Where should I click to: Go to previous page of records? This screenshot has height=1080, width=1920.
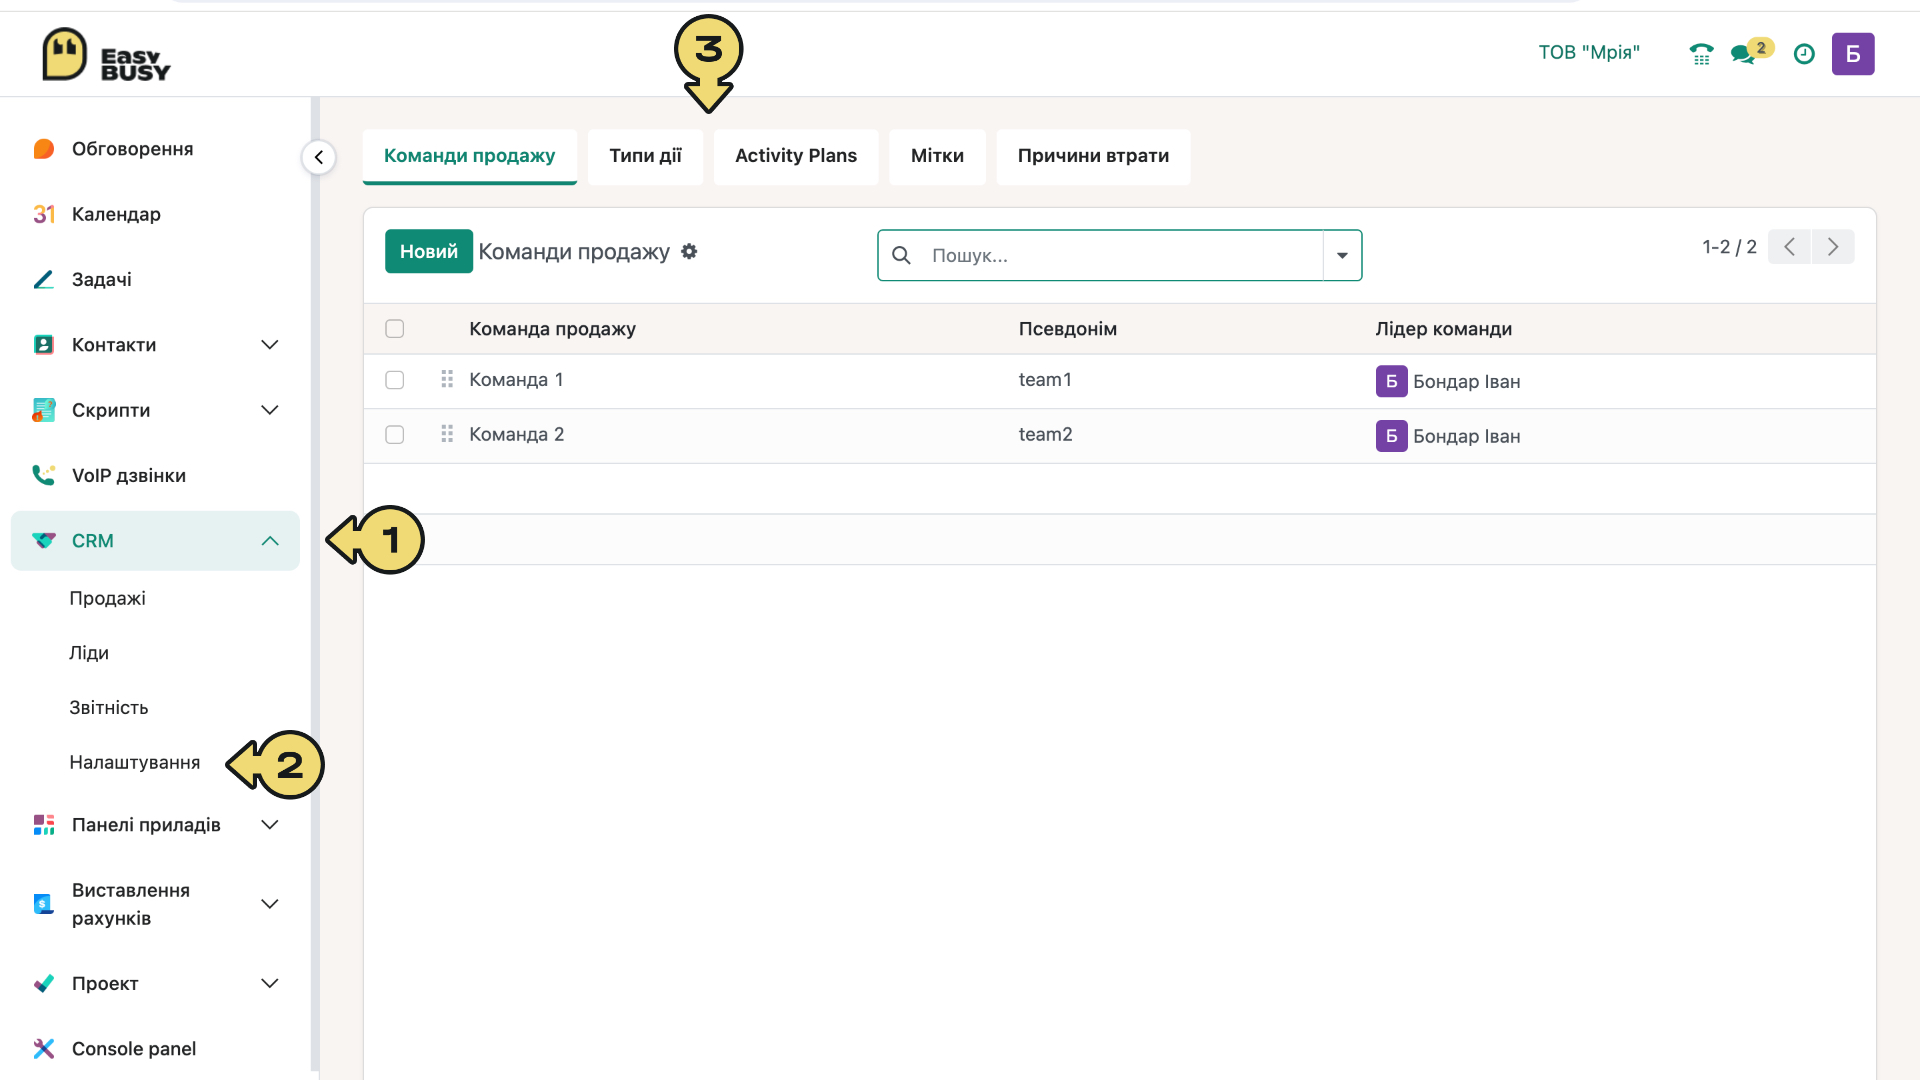[1789, 247]
